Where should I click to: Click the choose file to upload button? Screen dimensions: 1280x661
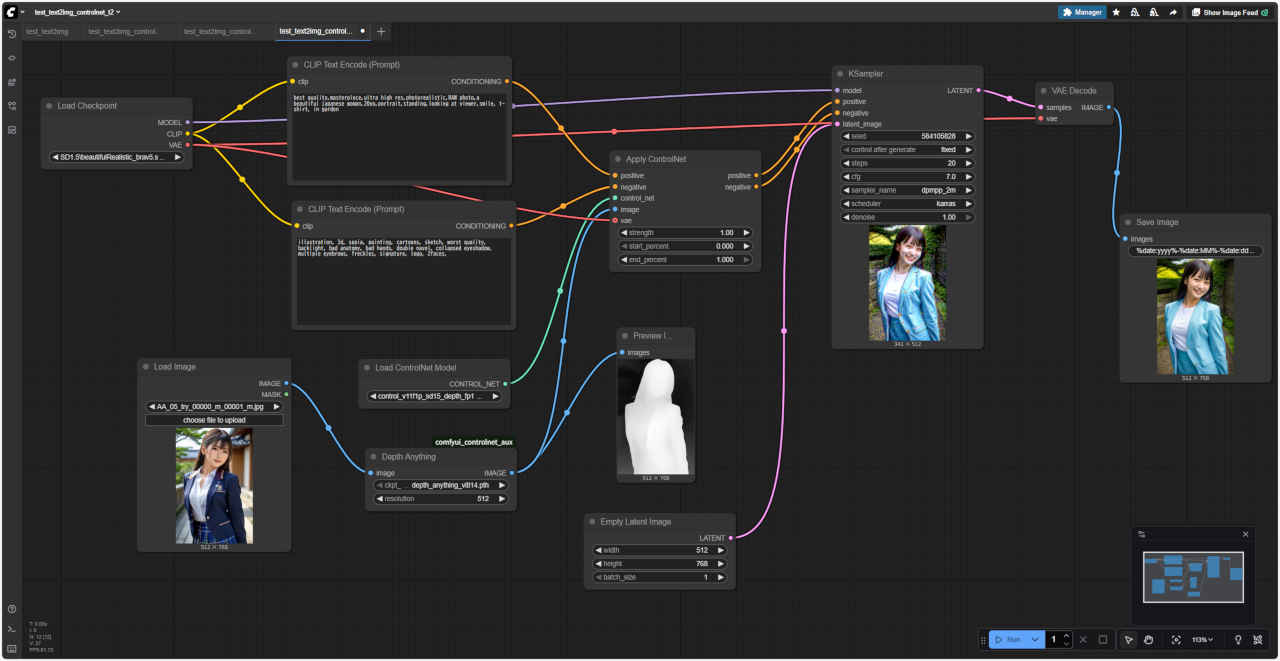click(214, 420)
